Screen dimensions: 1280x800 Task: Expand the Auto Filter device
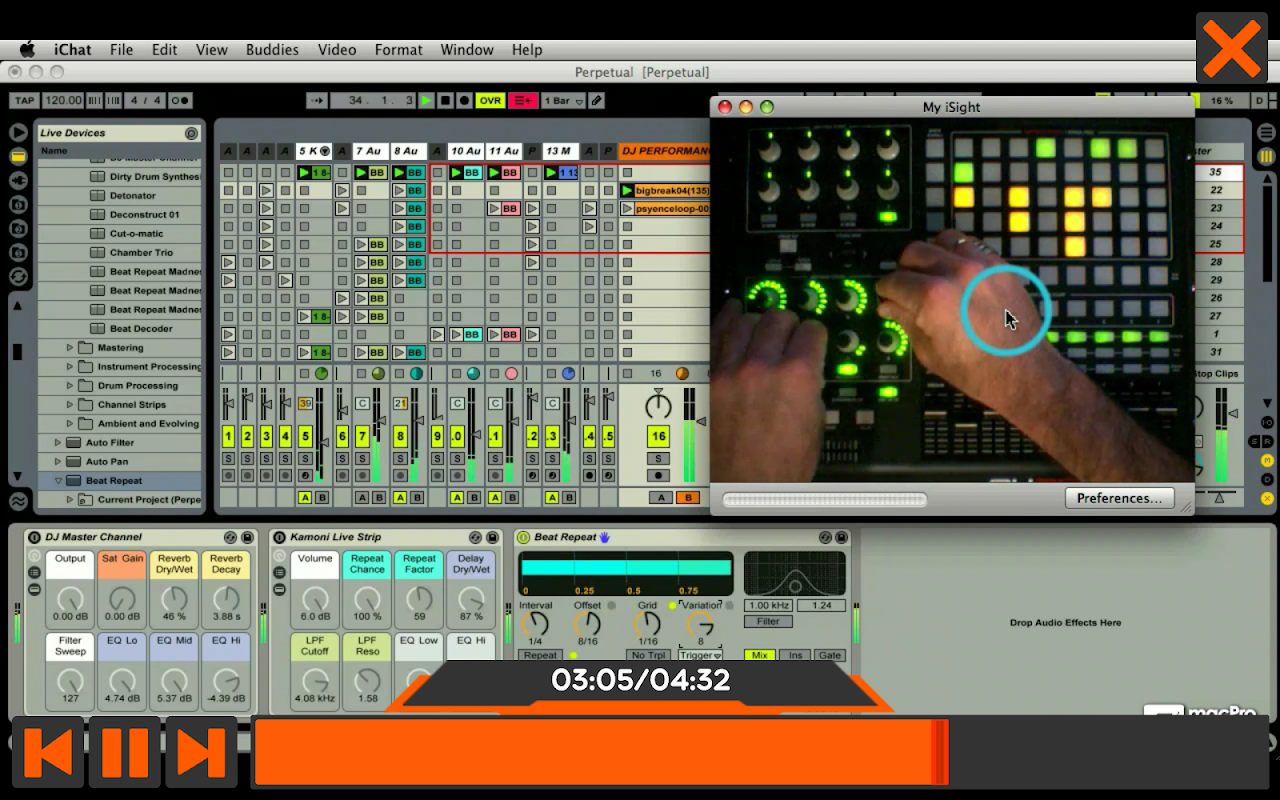tap(58, 443)
